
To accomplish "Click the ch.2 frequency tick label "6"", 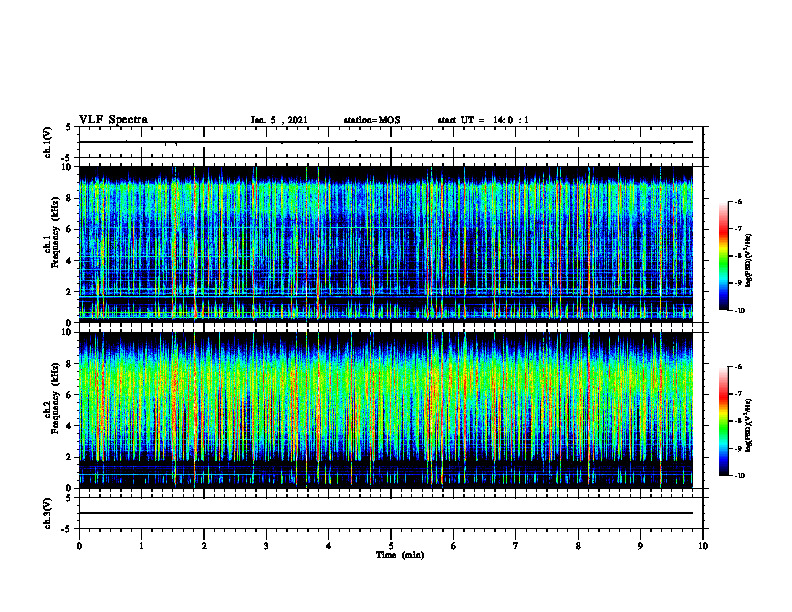I will tap(70, 395).
